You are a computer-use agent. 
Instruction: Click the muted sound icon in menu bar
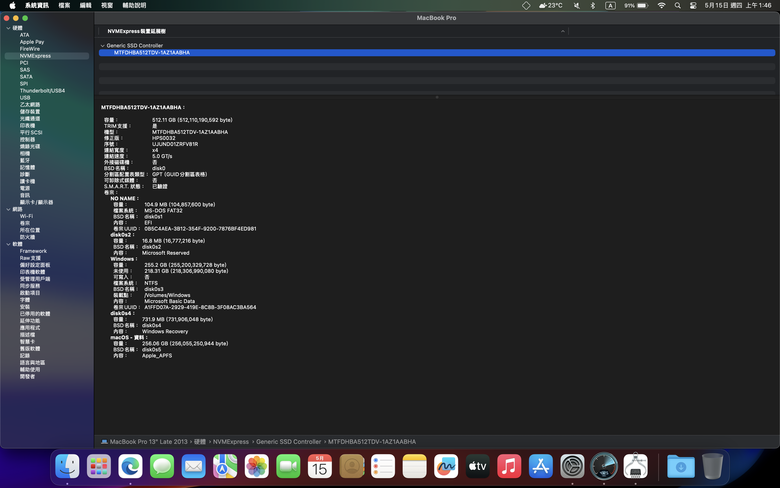click(577, 5)
